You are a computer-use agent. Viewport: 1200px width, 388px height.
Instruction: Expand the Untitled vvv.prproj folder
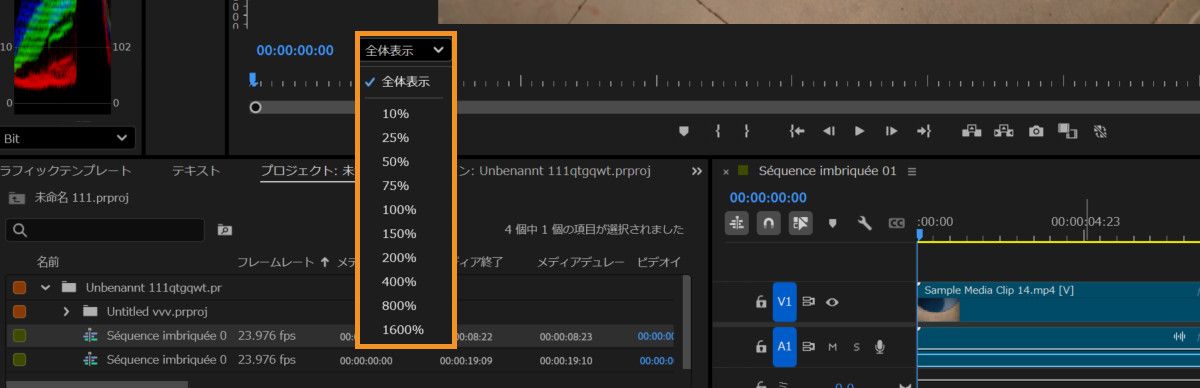67,311
